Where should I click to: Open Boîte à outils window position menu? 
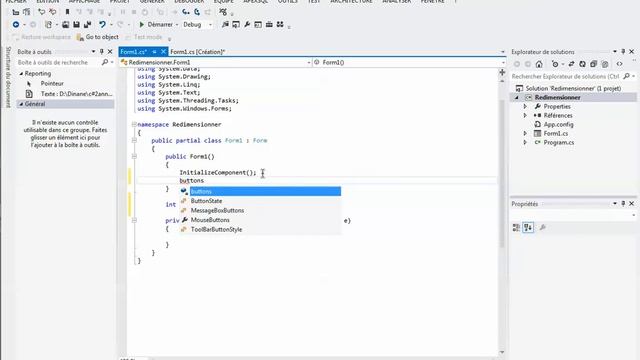(x=93, y=52)
